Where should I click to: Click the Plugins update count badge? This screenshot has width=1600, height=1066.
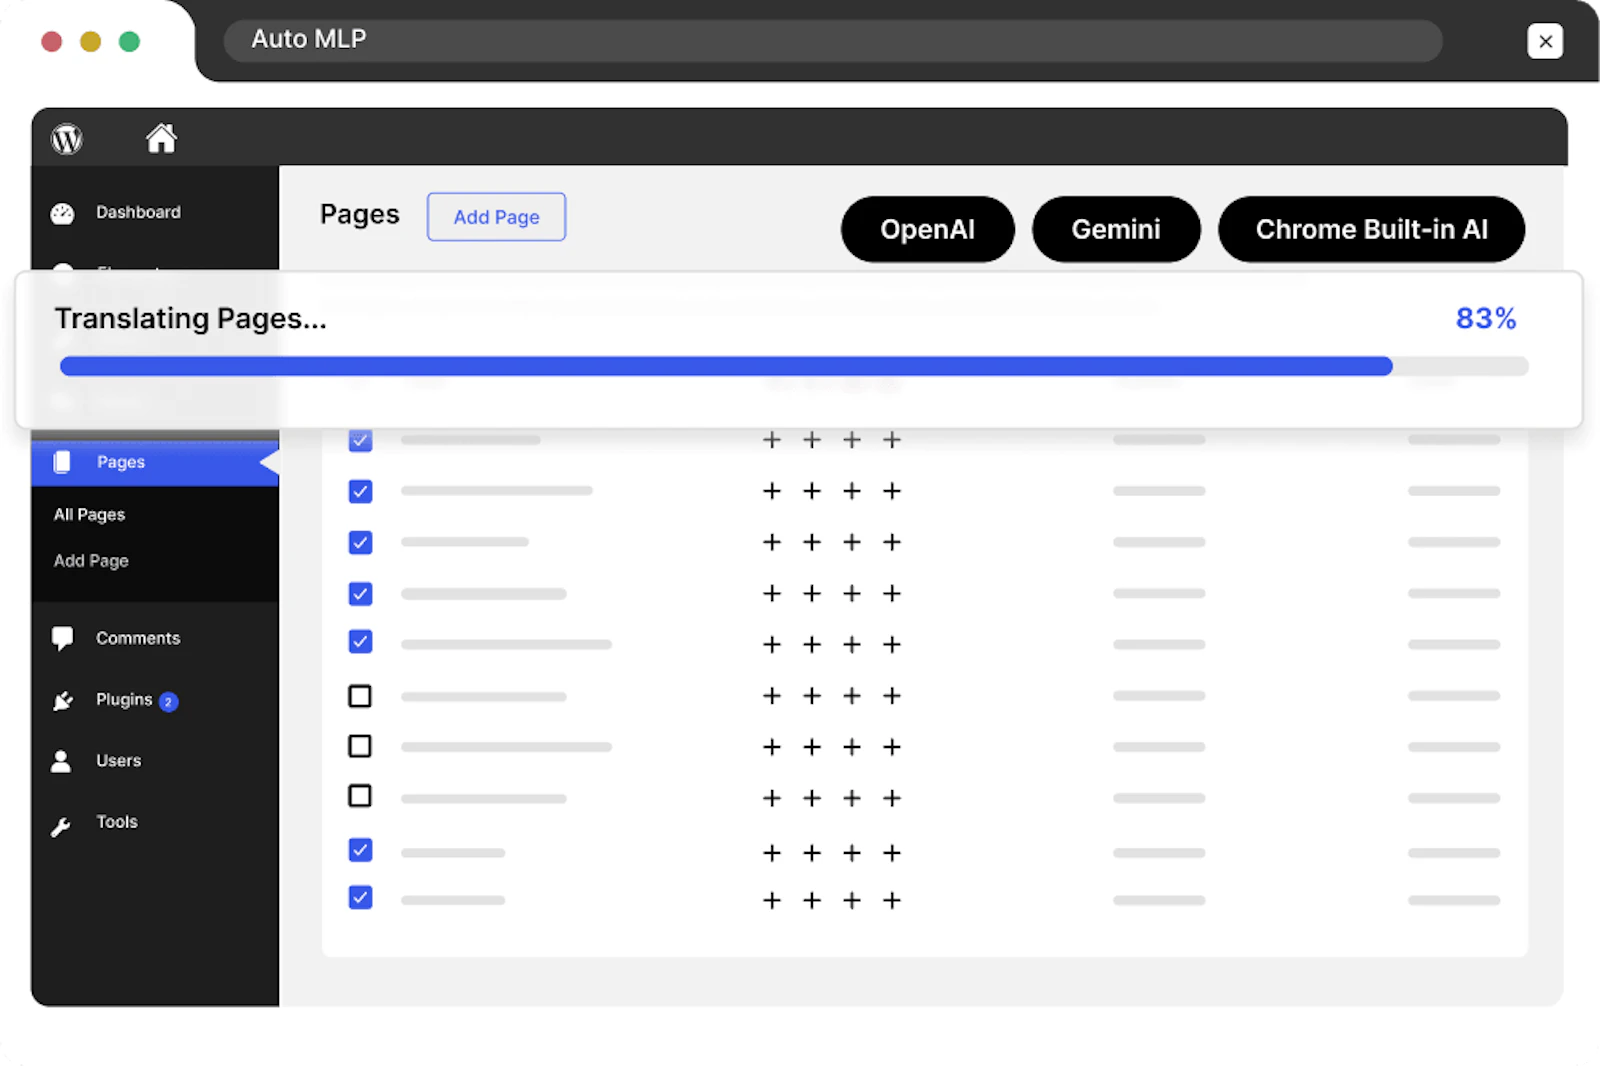pyautogui.click(x=168, y=702)
